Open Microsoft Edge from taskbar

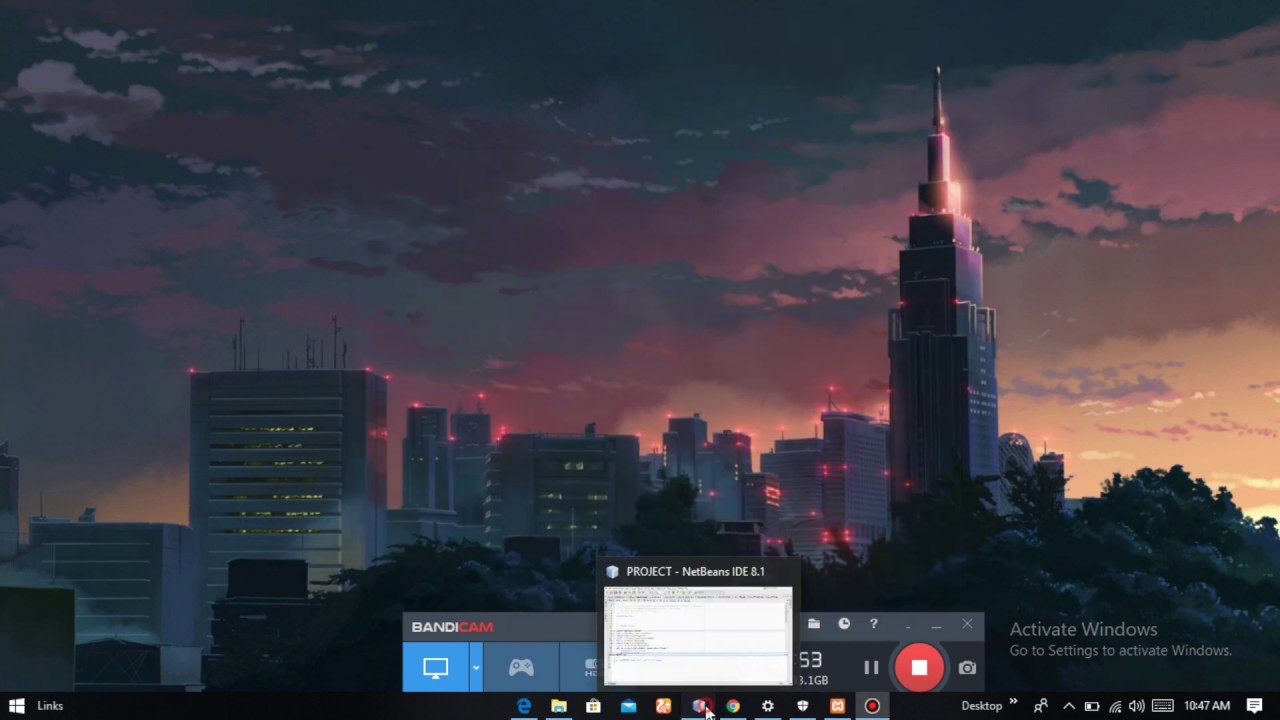(523, 706)
